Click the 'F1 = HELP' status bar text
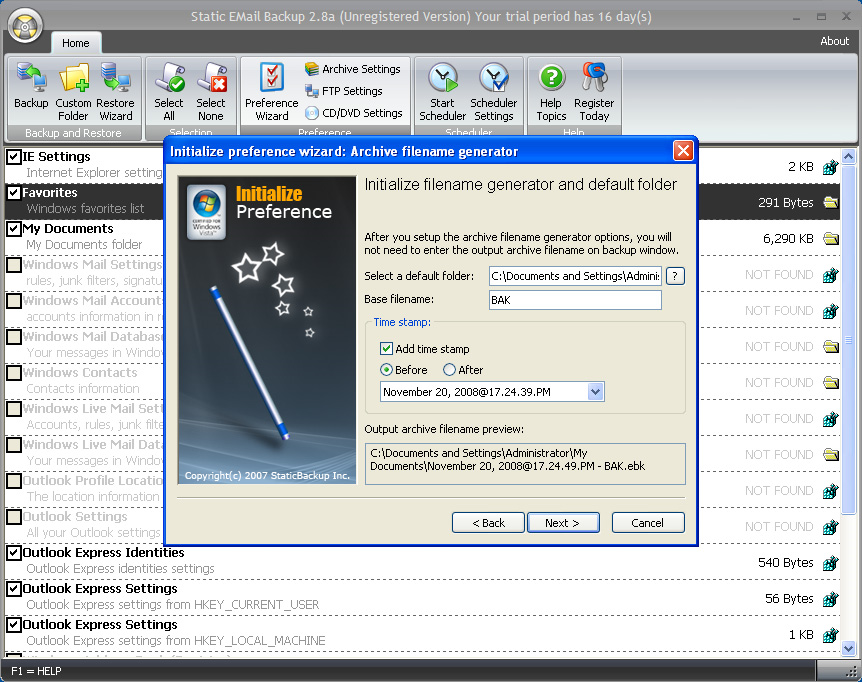This screenshot has width=862, height=682. 36,671
